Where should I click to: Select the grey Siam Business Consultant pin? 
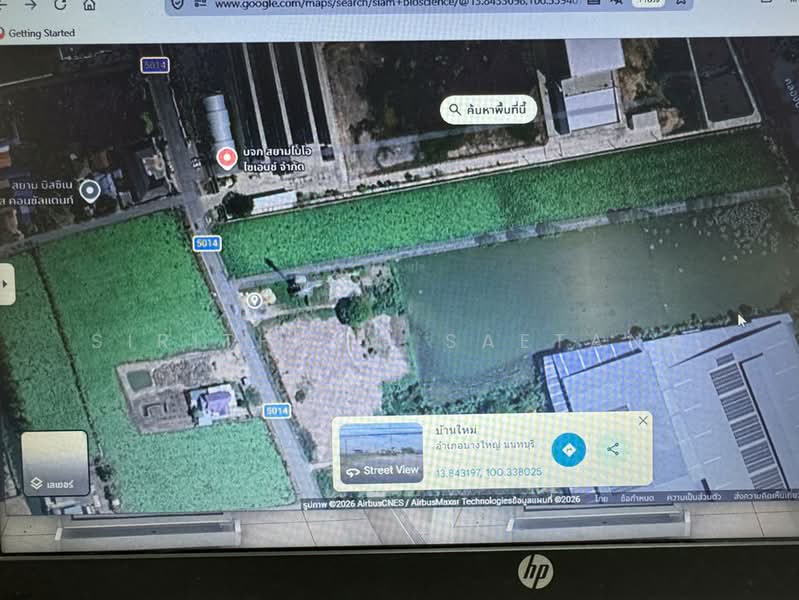tap(90, 191)
